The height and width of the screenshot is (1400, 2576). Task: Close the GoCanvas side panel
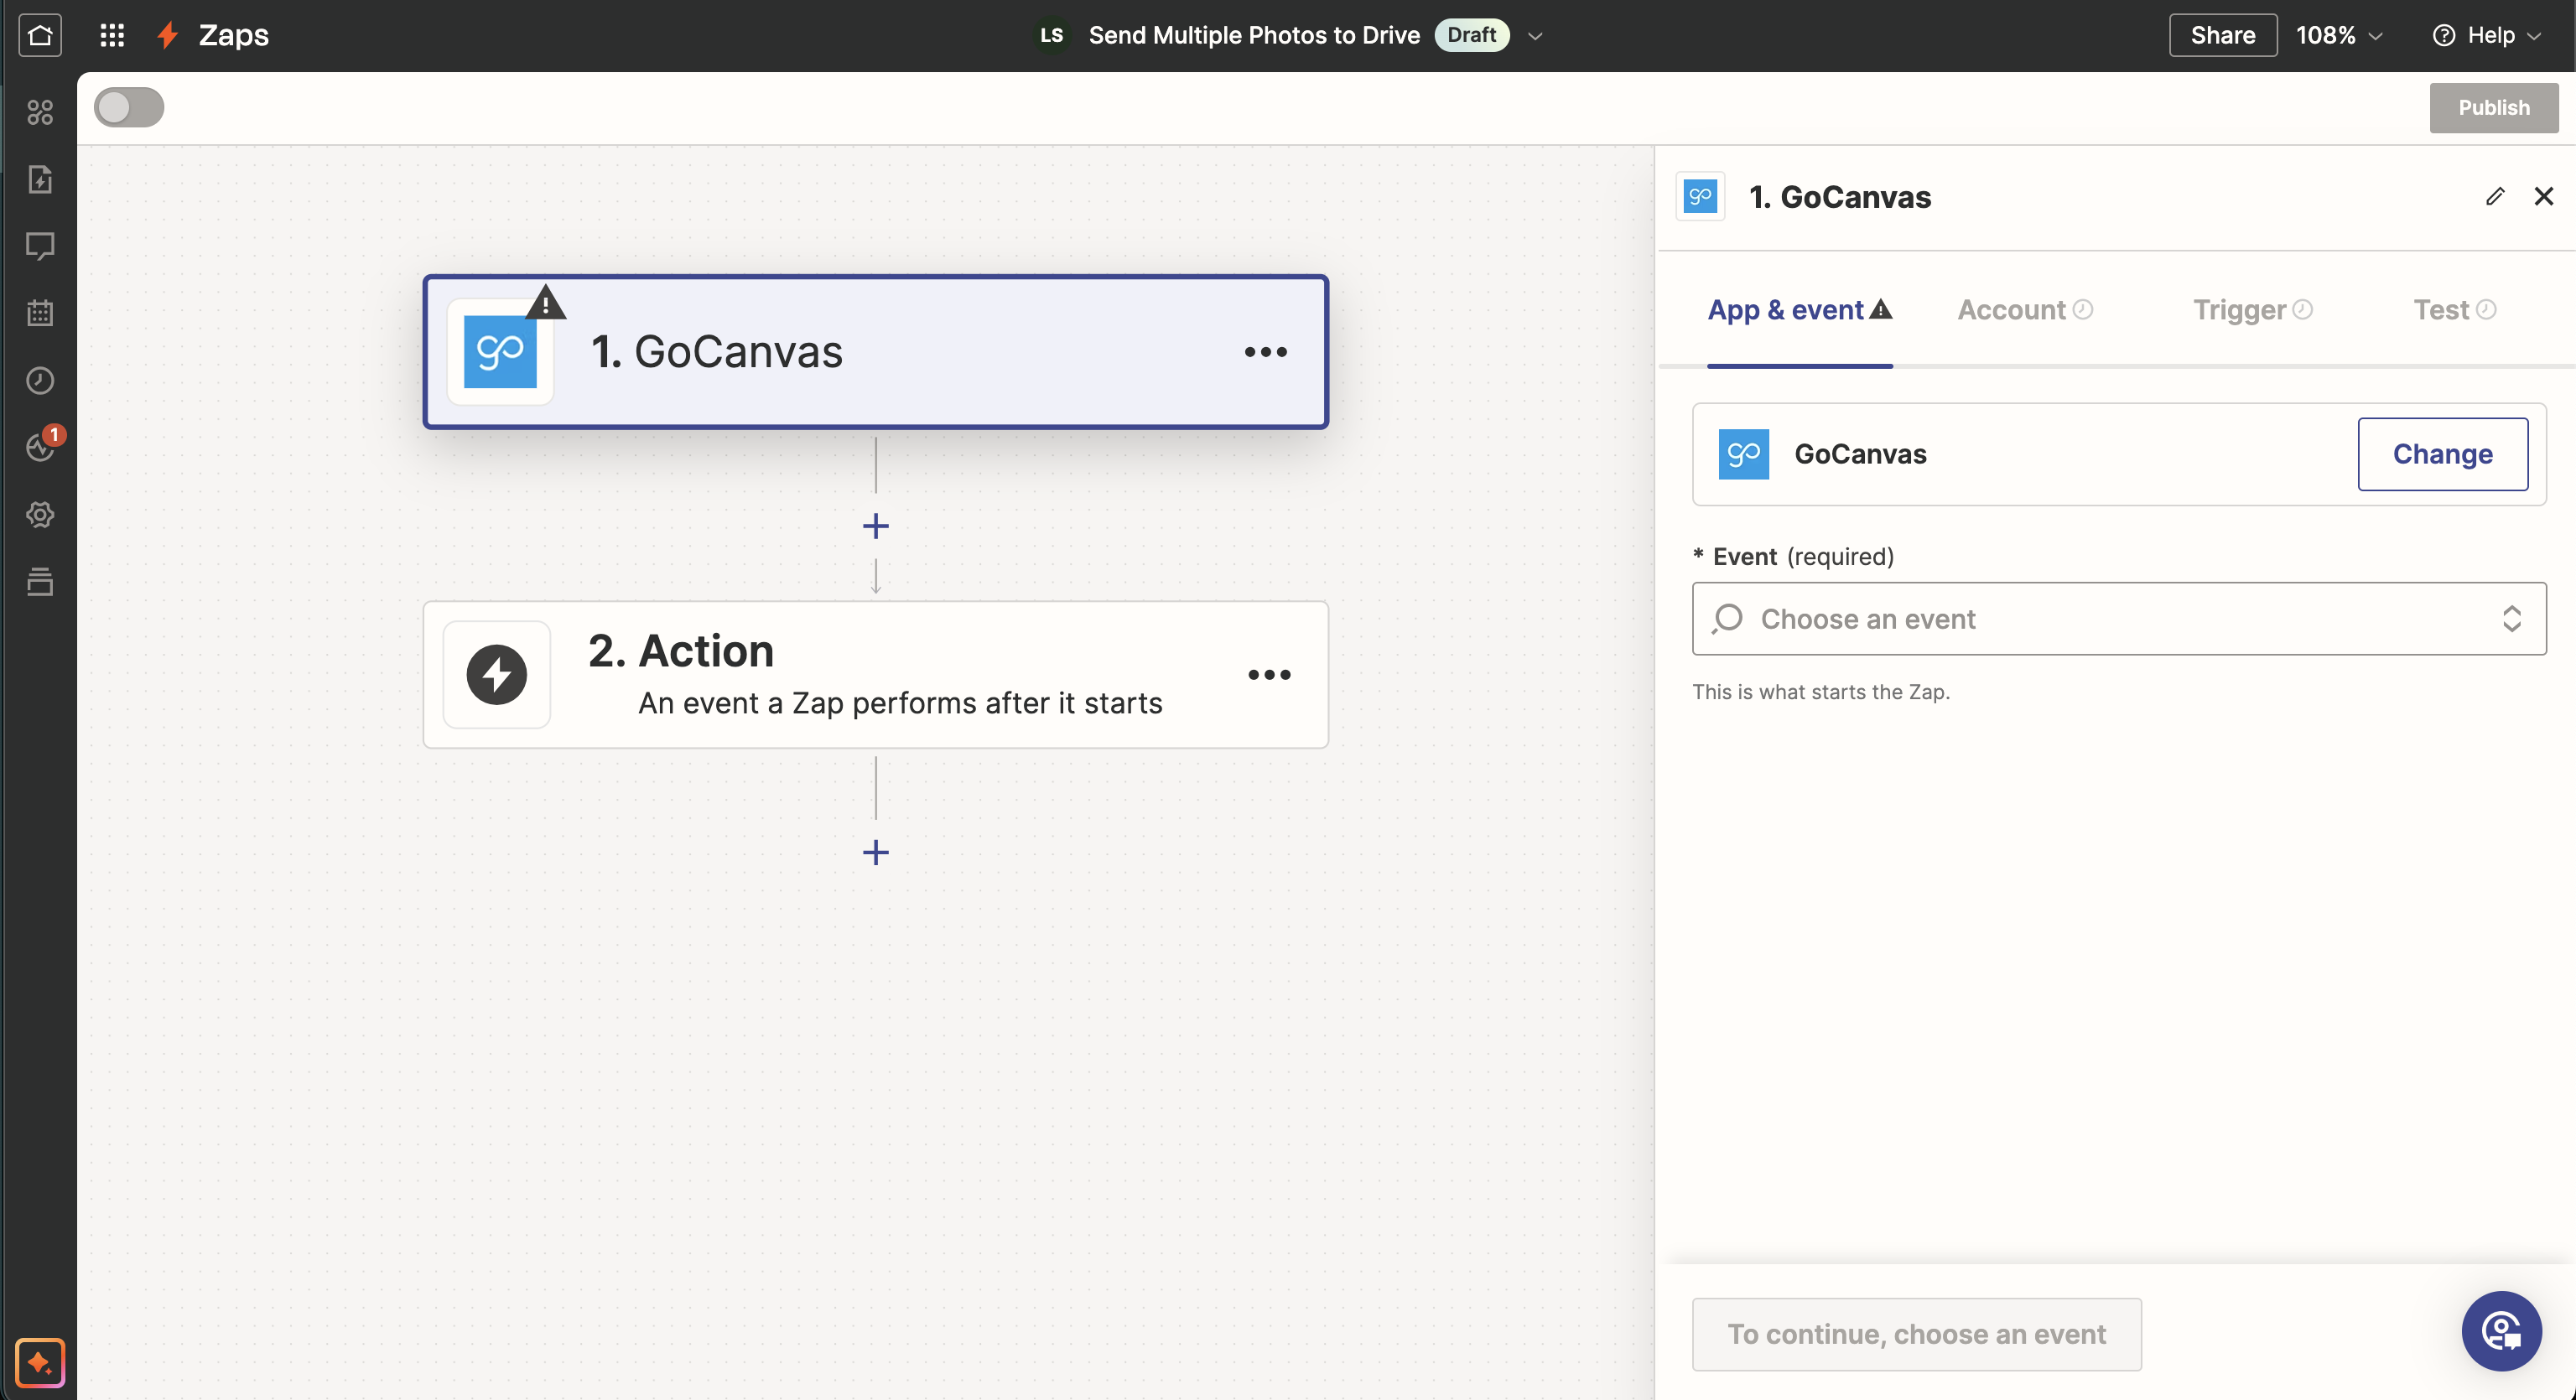click(2544, 196)
